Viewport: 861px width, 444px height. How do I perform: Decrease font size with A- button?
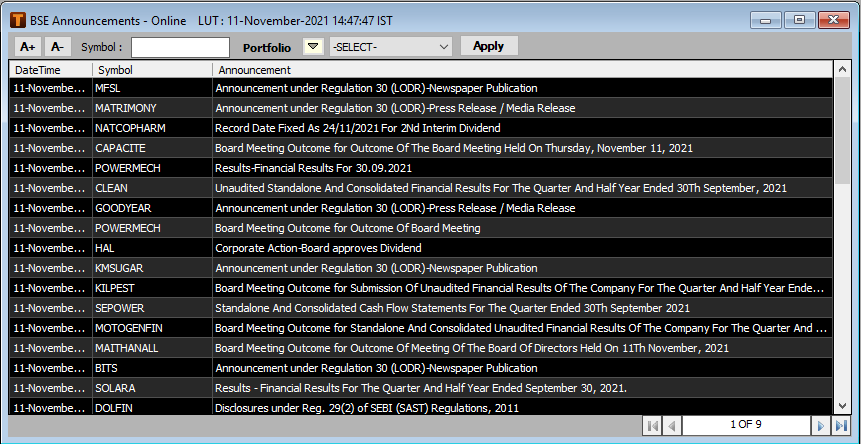[56, 46]
